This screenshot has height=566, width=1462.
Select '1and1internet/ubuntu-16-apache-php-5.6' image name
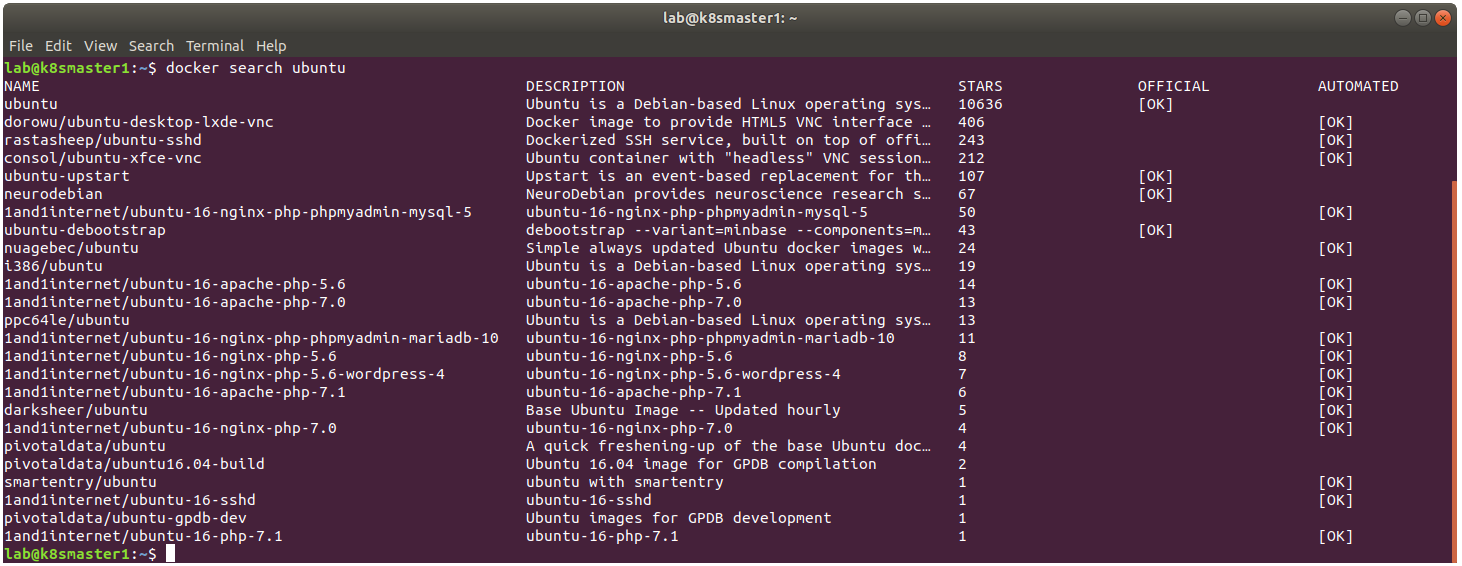[175, 284]
